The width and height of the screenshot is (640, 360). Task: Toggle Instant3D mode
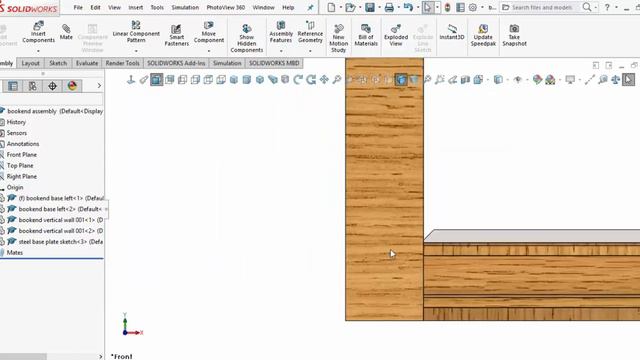coord(452,32)
